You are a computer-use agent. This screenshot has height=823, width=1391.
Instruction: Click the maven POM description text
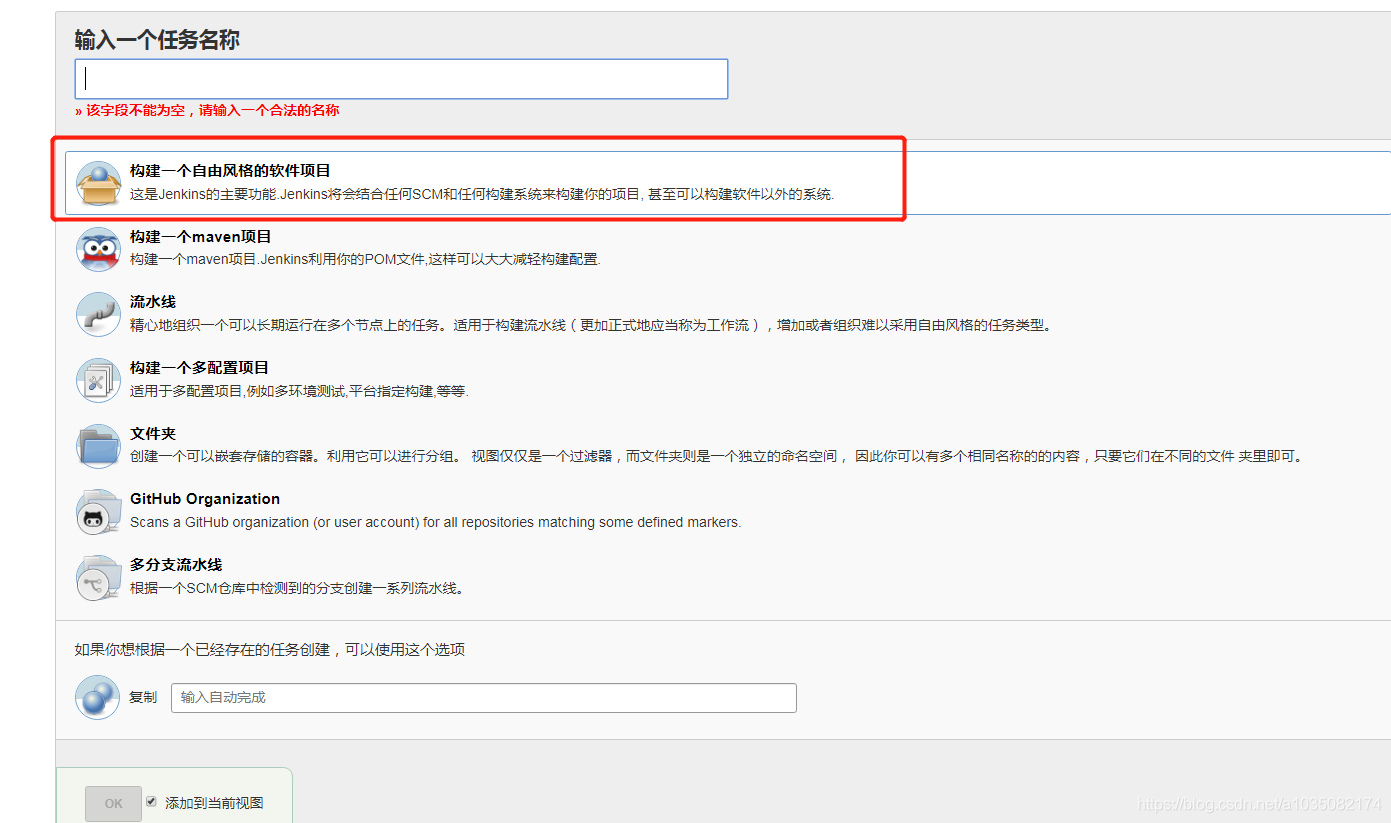pyautogui.click(x=365, y=260)
